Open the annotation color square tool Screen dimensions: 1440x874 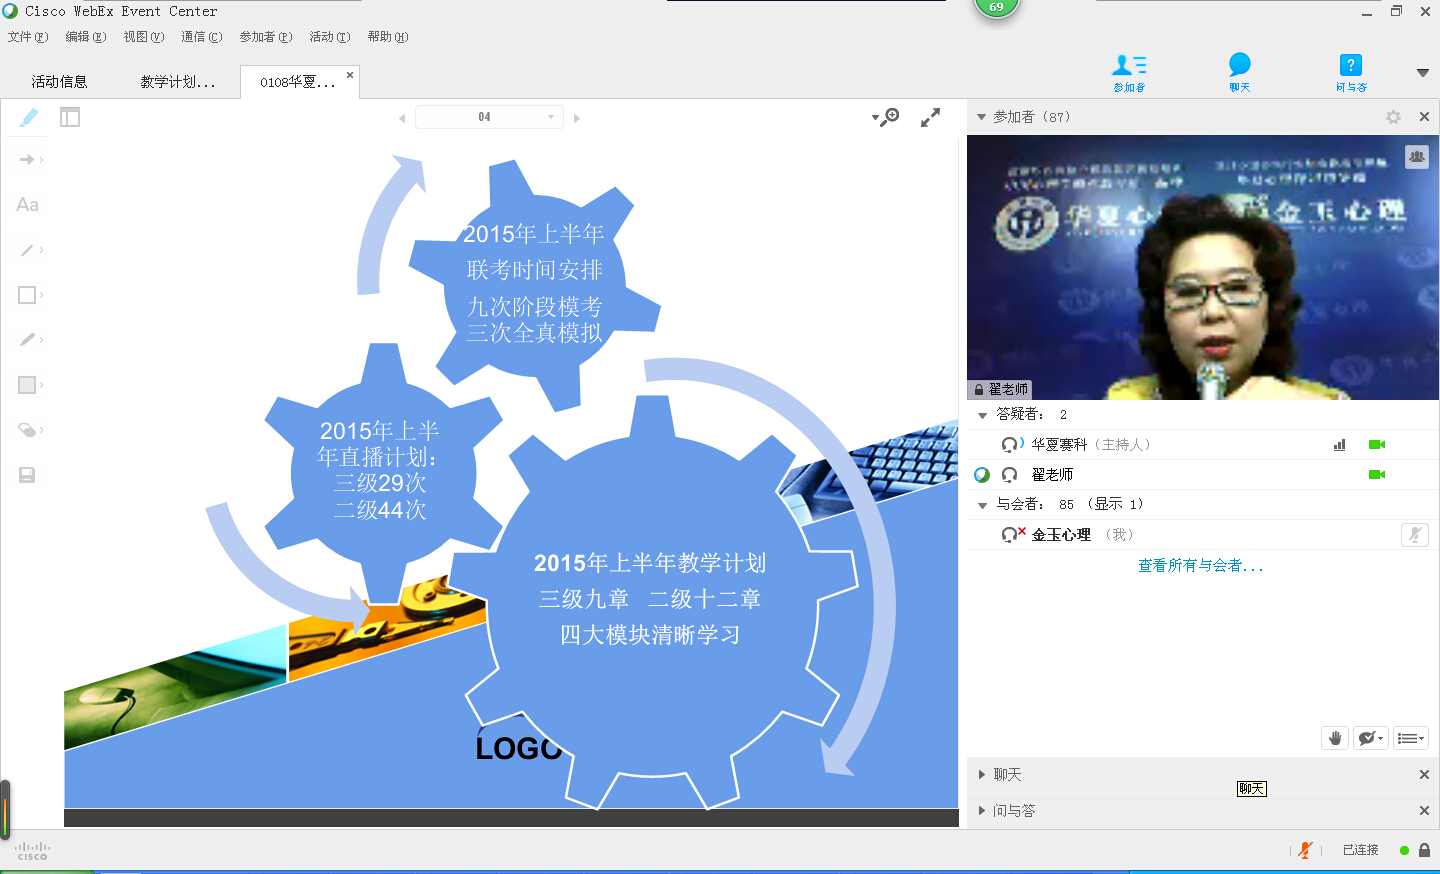coord(27,385)
